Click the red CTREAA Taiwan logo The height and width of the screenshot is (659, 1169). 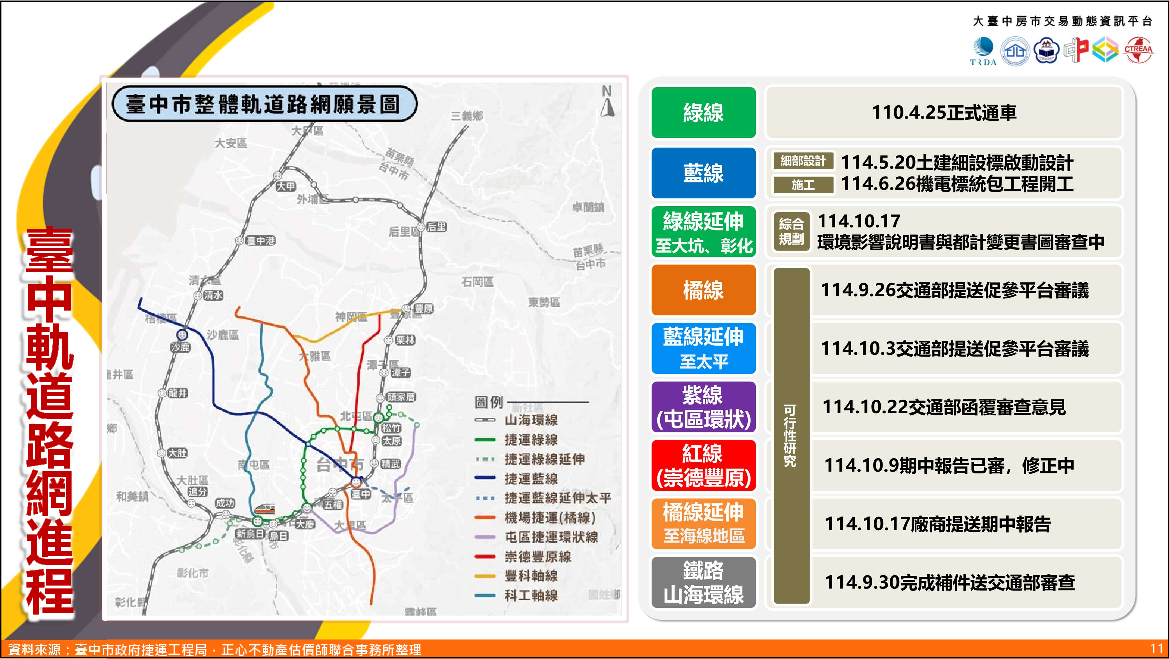[1137, 50]
